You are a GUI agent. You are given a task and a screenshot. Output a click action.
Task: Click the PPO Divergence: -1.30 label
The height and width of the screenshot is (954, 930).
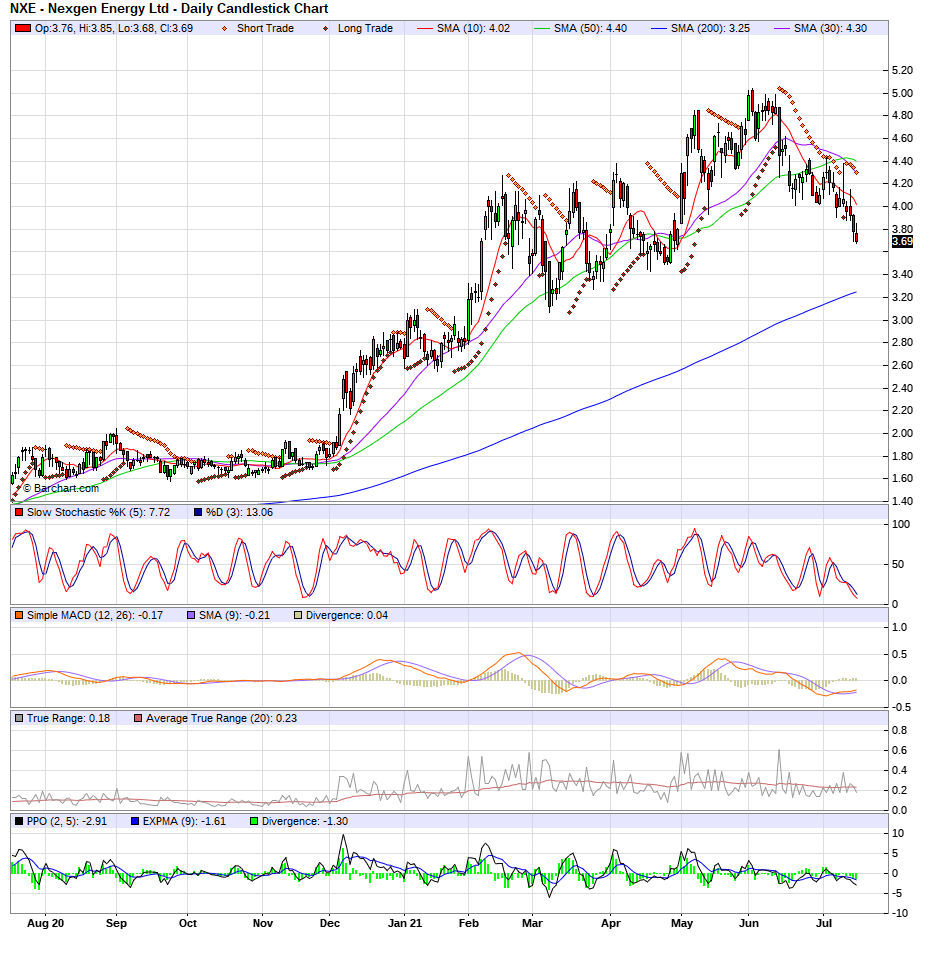[305, 821]
